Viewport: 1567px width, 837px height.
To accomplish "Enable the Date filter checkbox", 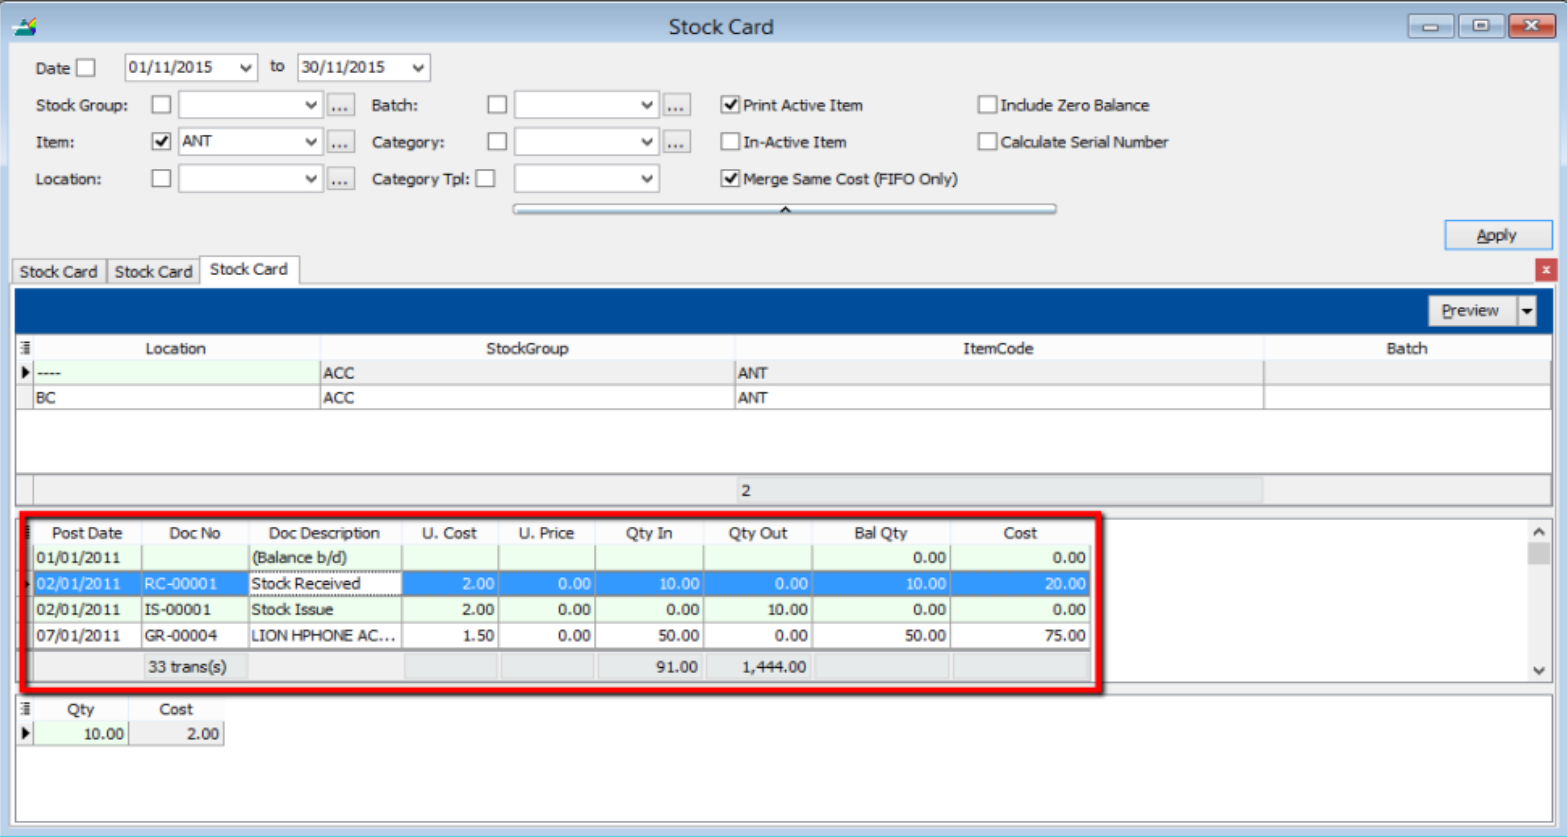I will 87,68.
